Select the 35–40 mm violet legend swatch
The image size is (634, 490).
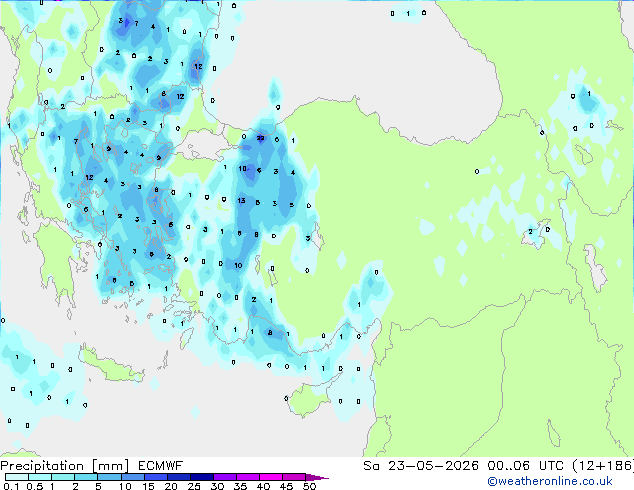point(248,477)
